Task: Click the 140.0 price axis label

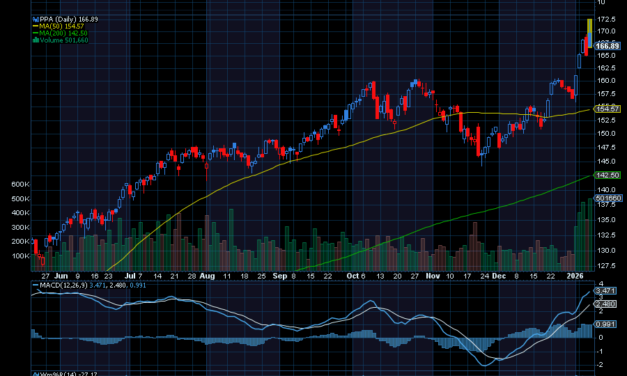Action: [606, 190]
